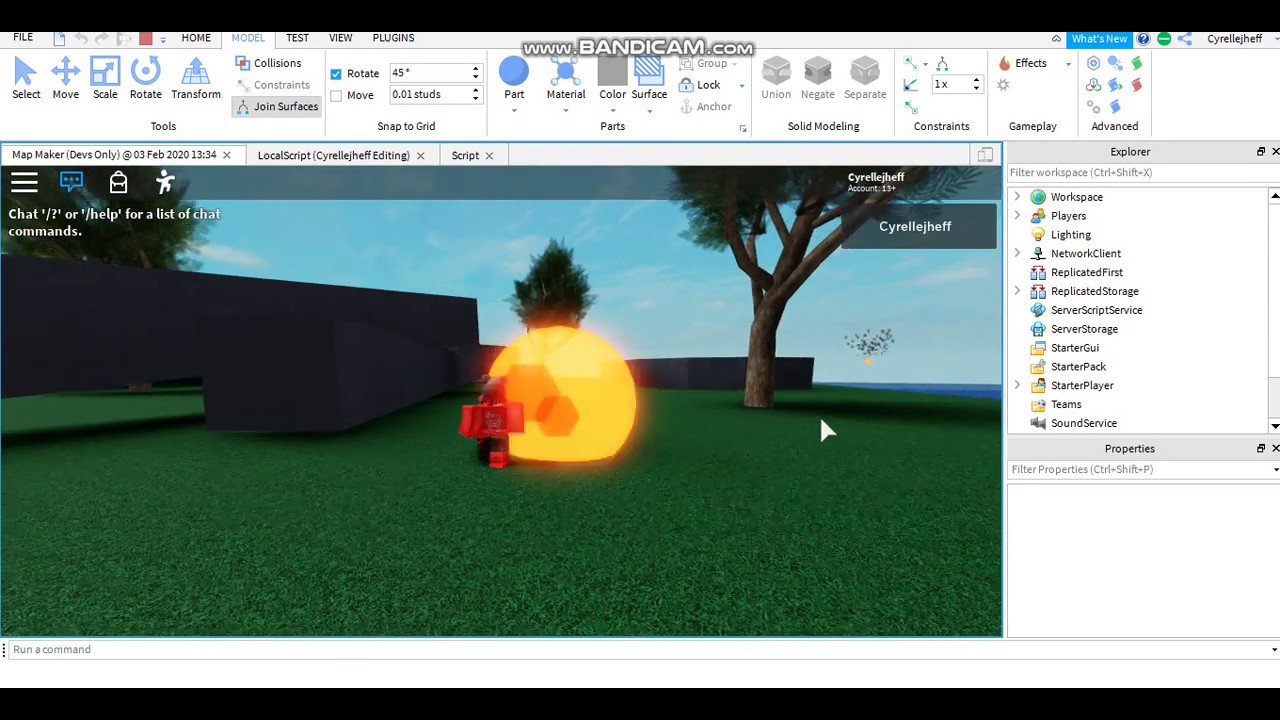Open the emotes figure icon
The image size is (1280, 720).
point(165,182)
